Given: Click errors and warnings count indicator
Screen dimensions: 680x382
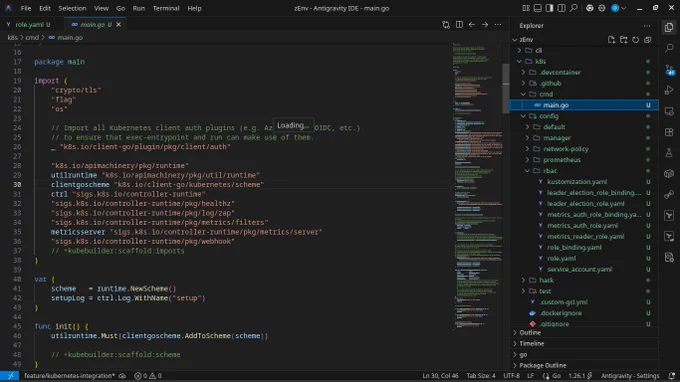Looking at the screenshot, I should coord(148,376).
